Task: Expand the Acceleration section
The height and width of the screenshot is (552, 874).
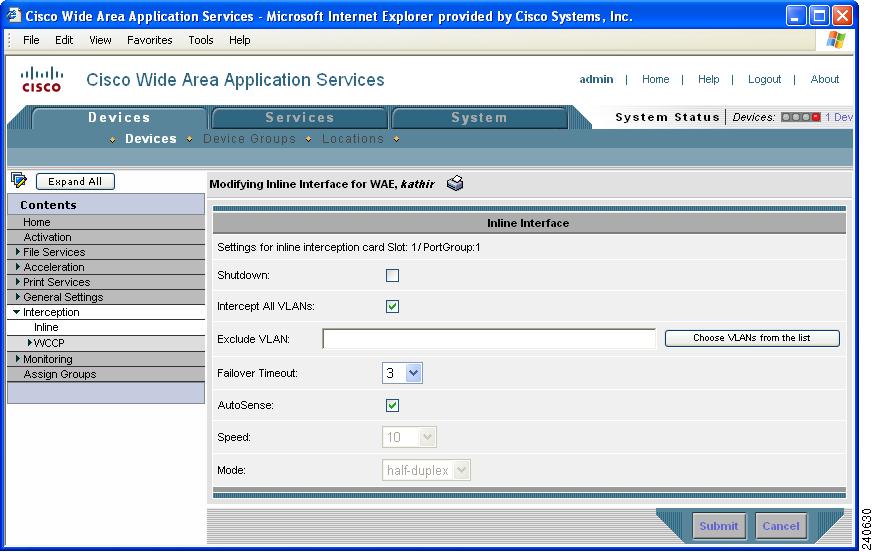Action: 18,267
